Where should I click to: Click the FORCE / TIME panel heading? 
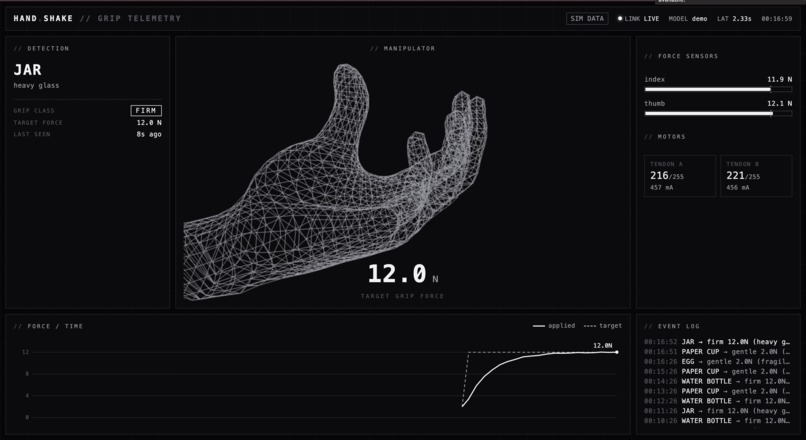(x=48, y=326)
